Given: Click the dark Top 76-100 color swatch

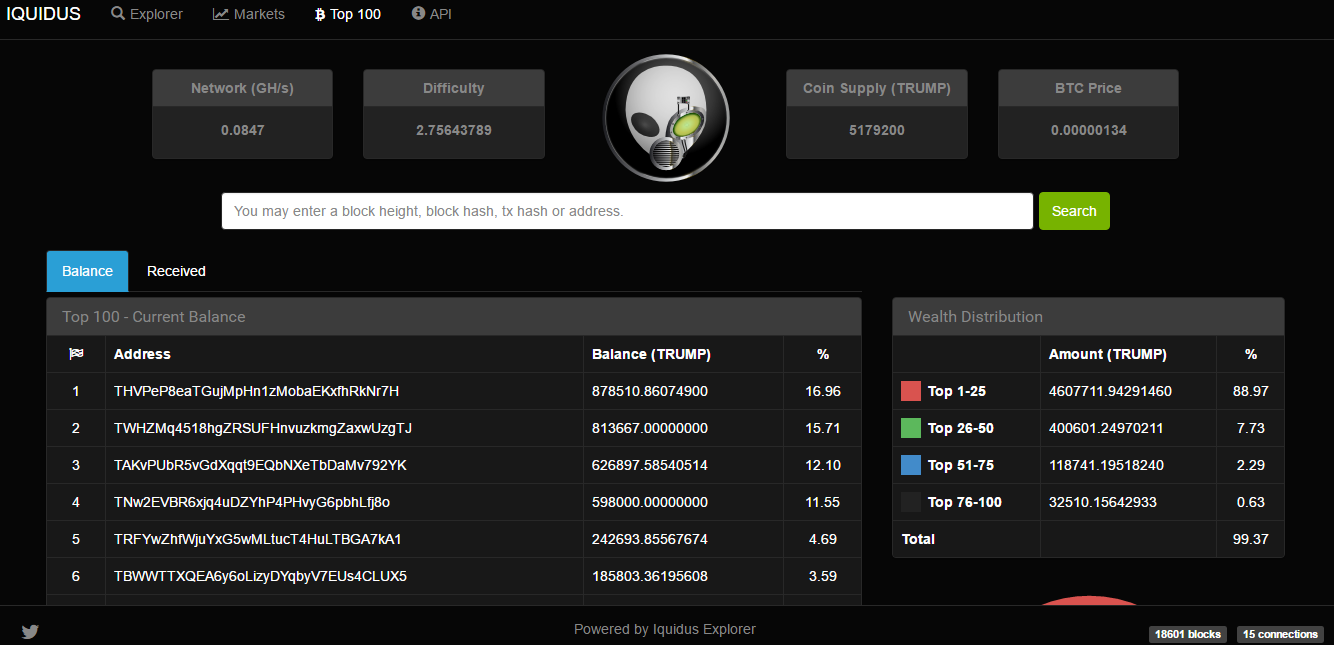Looking at the screenshot, I should (x=911, y=502).
